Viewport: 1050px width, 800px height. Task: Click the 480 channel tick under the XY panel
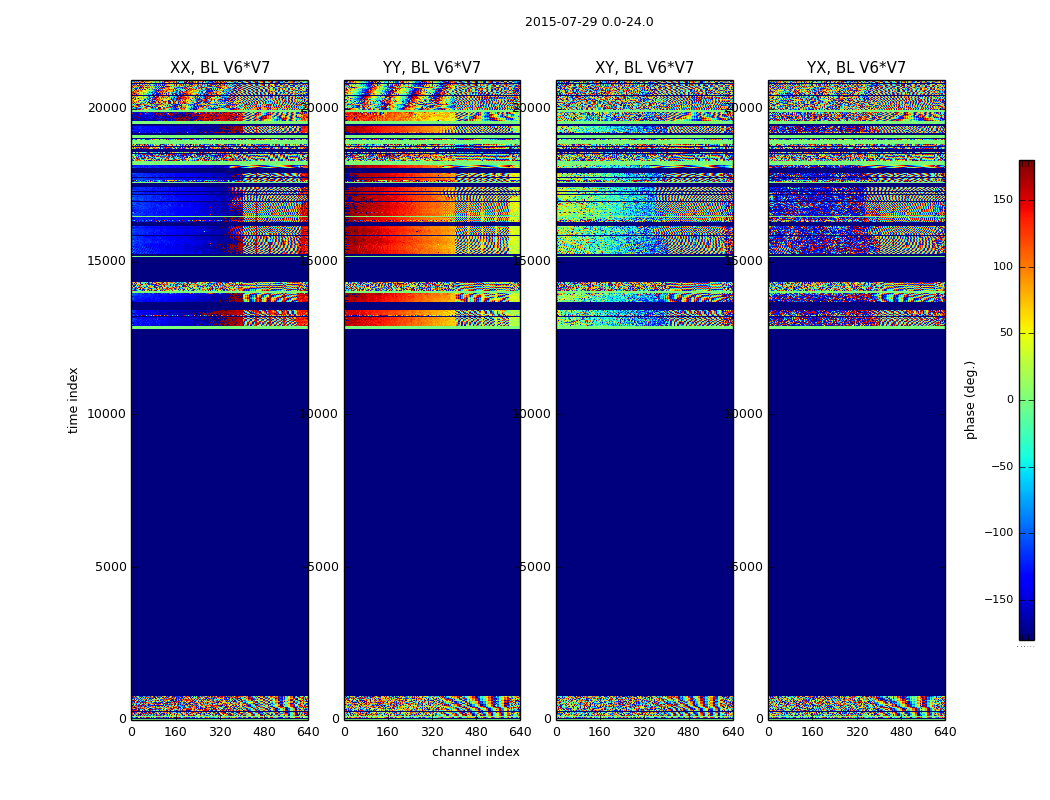click(x=688, y=732)
